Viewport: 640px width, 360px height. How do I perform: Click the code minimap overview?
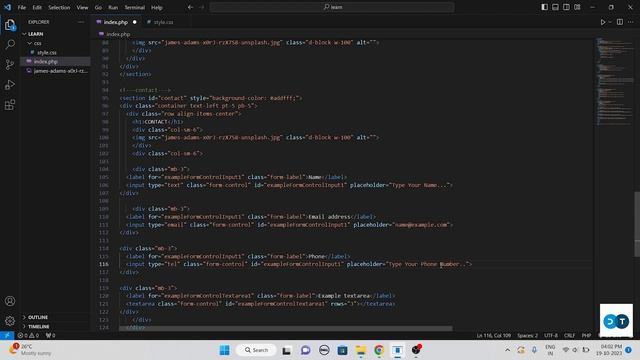pos(614,82)
